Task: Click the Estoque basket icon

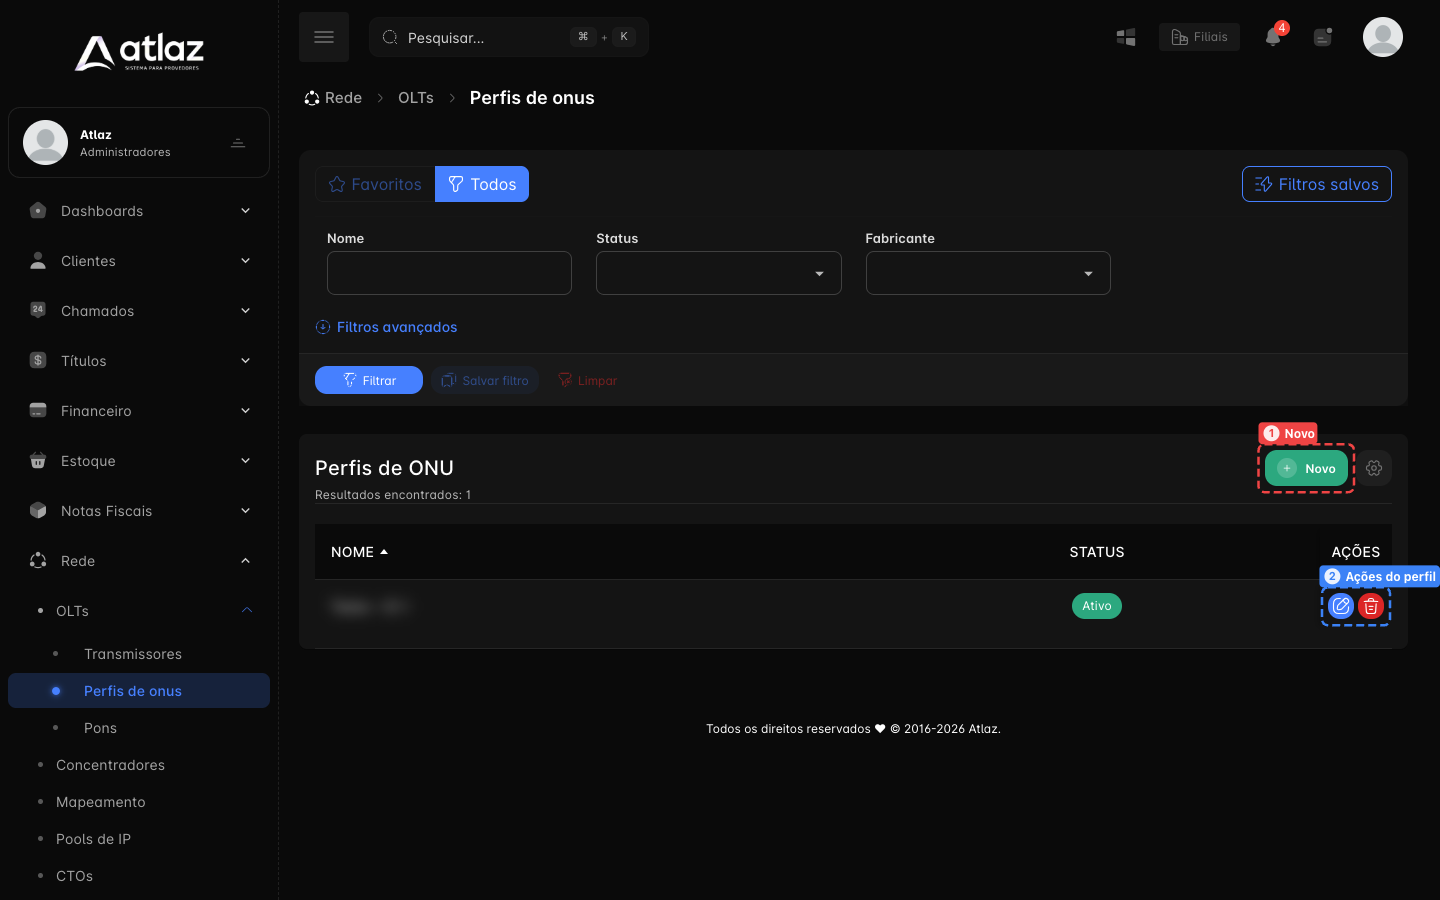Action: point(38,460)
